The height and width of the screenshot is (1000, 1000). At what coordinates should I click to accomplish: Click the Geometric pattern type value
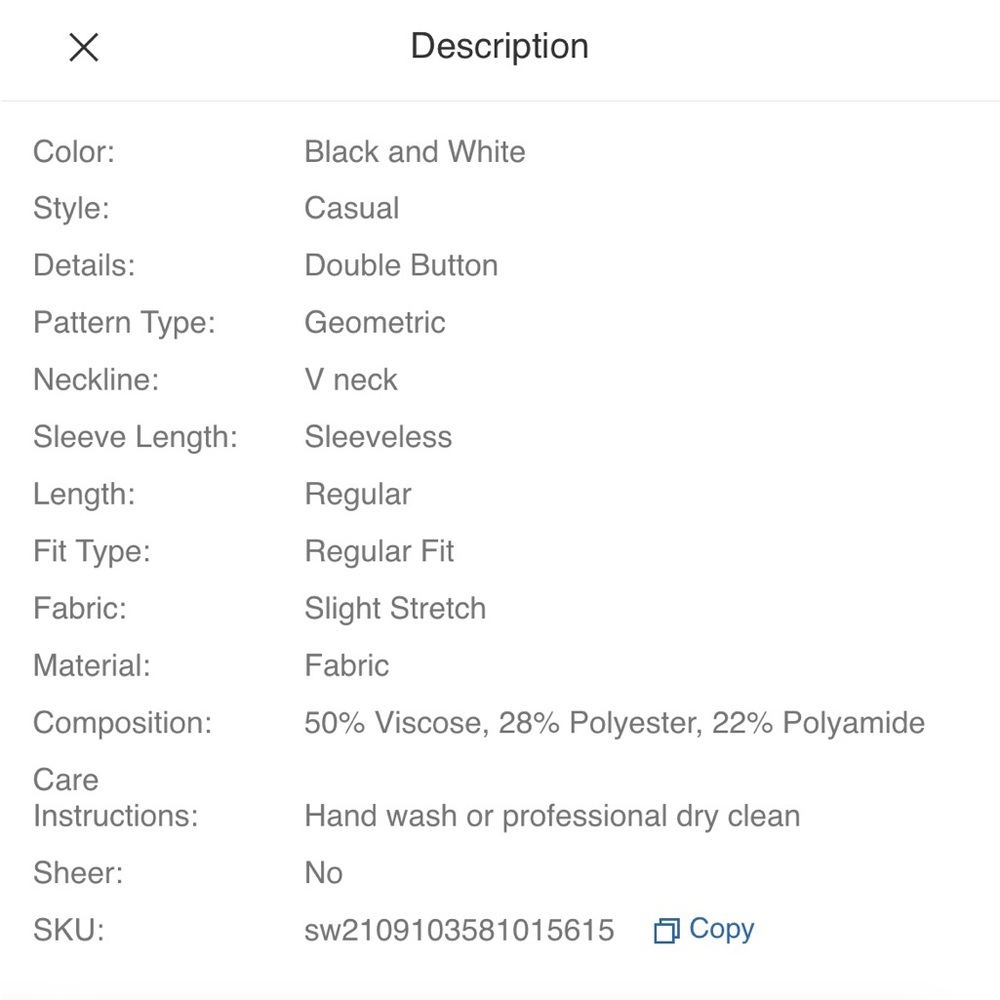(x=374, y=322)
